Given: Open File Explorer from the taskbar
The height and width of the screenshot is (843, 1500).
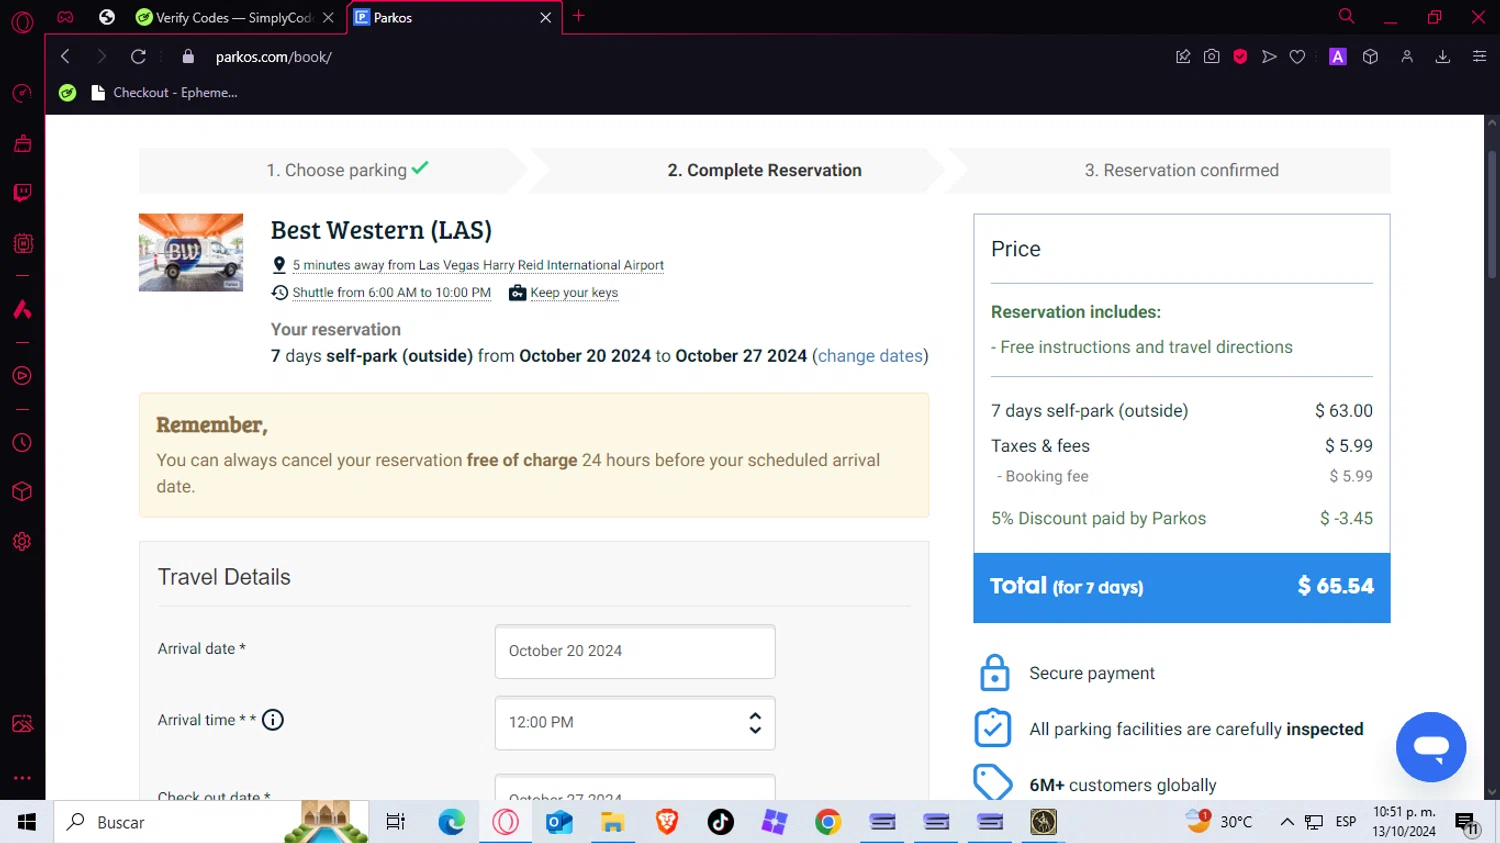Looking at the screenshot, I should [612, 822].
